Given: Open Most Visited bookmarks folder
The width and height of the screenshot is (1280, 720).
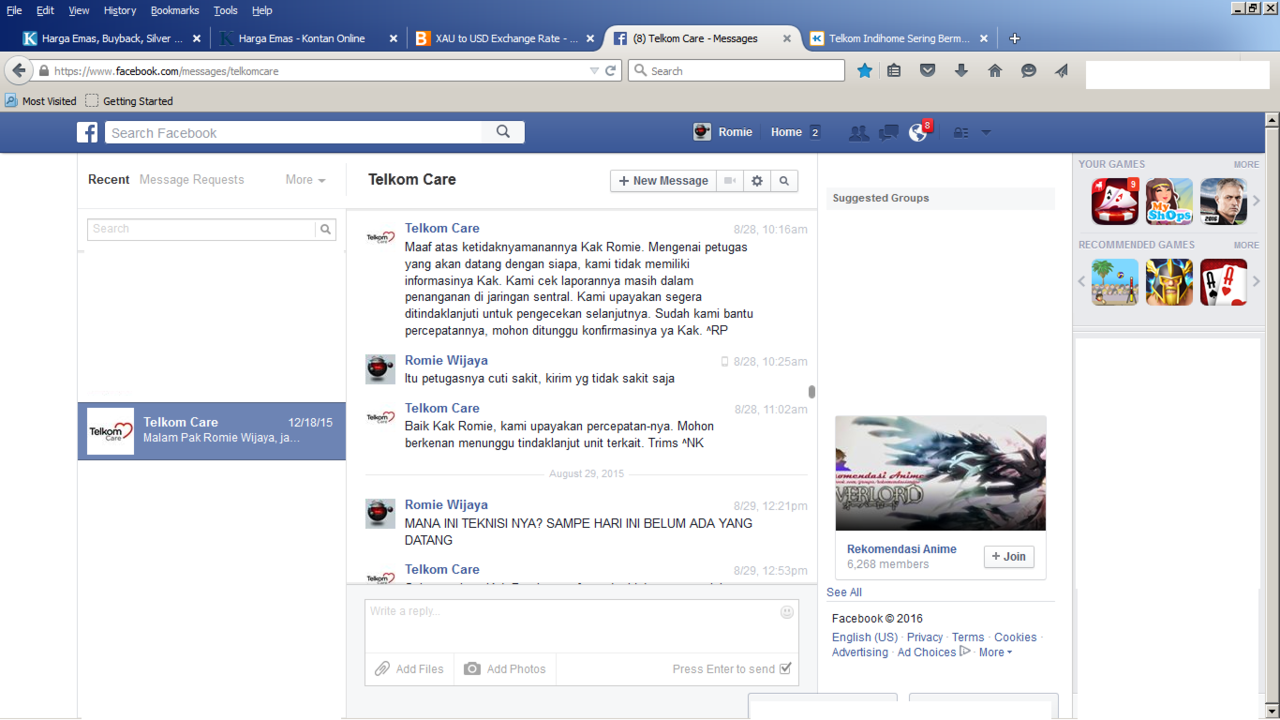Looking at the screenshot, I should click(x=41, y=101).
